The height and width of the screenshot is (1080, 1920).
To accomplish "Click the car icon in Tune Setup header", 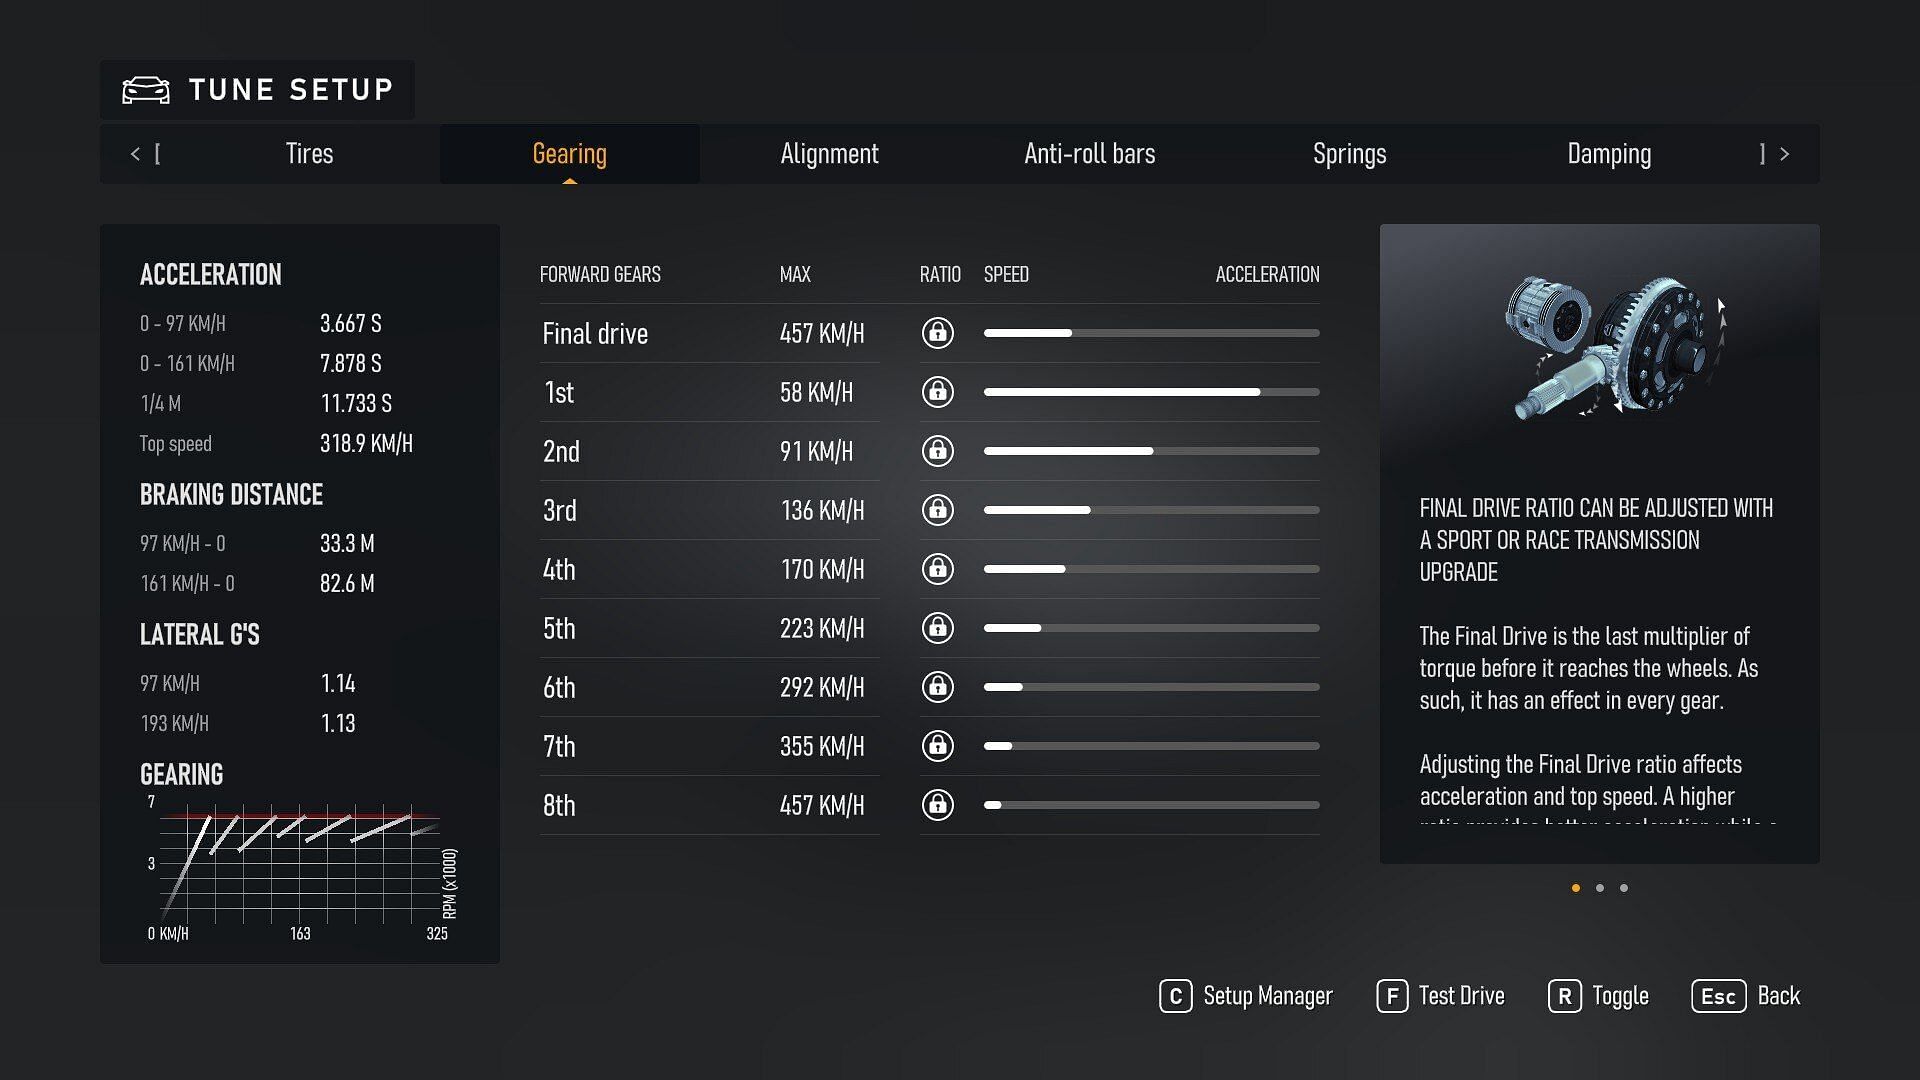I will pos(146,88).
